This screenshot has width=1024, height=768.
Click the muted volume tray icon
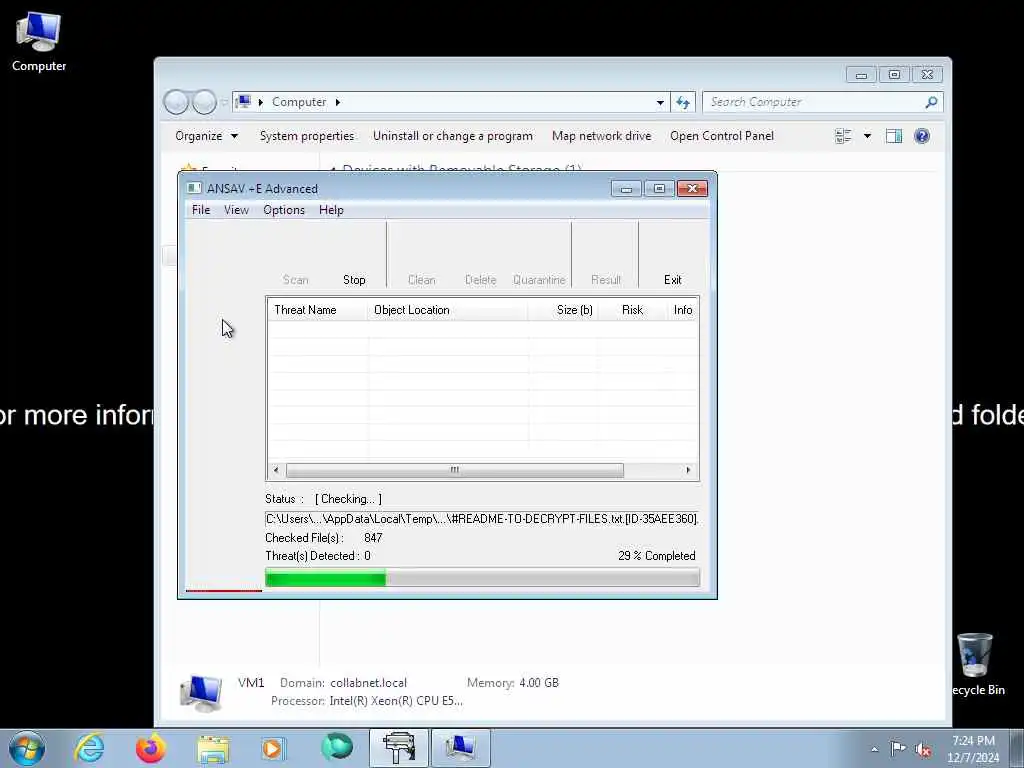(x=923, y=749)
